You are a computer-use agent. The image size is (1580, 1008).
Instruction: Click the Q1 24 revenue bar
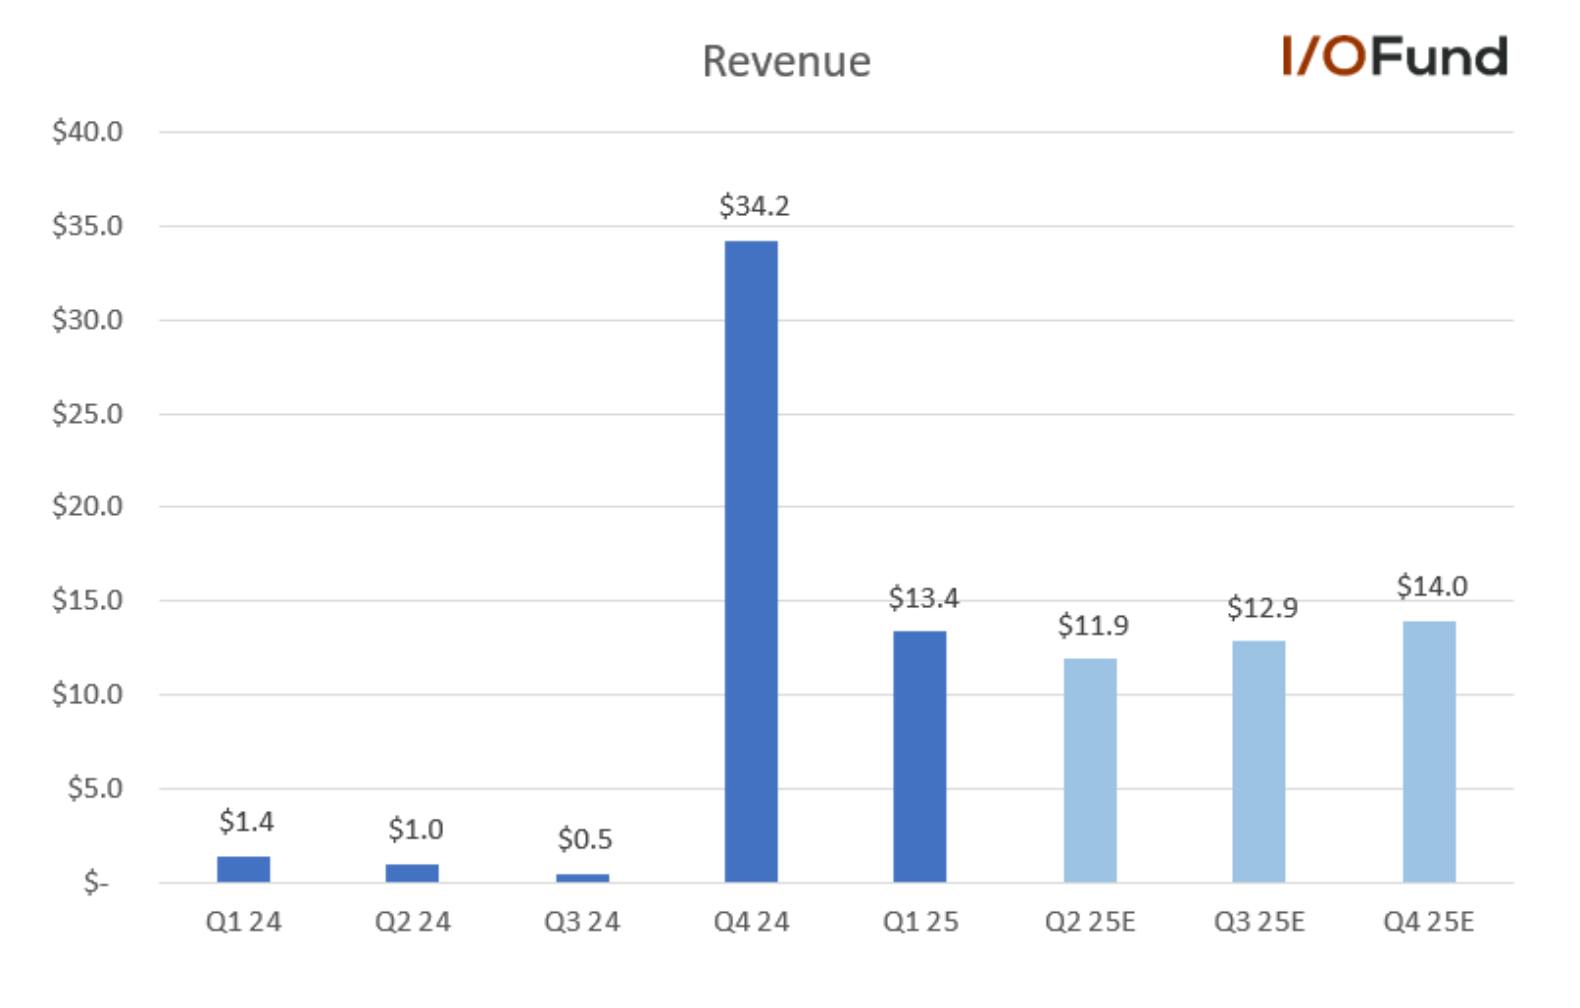pyautogui.click(x=243, y=869)
